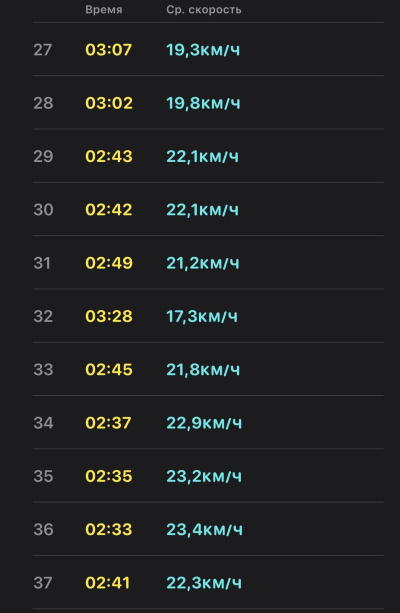Image resolution: width=400 pixels, height=613 pixels.
Task: Select the 23,4км/ч fastest speed
Action: (x=204, y=530)
